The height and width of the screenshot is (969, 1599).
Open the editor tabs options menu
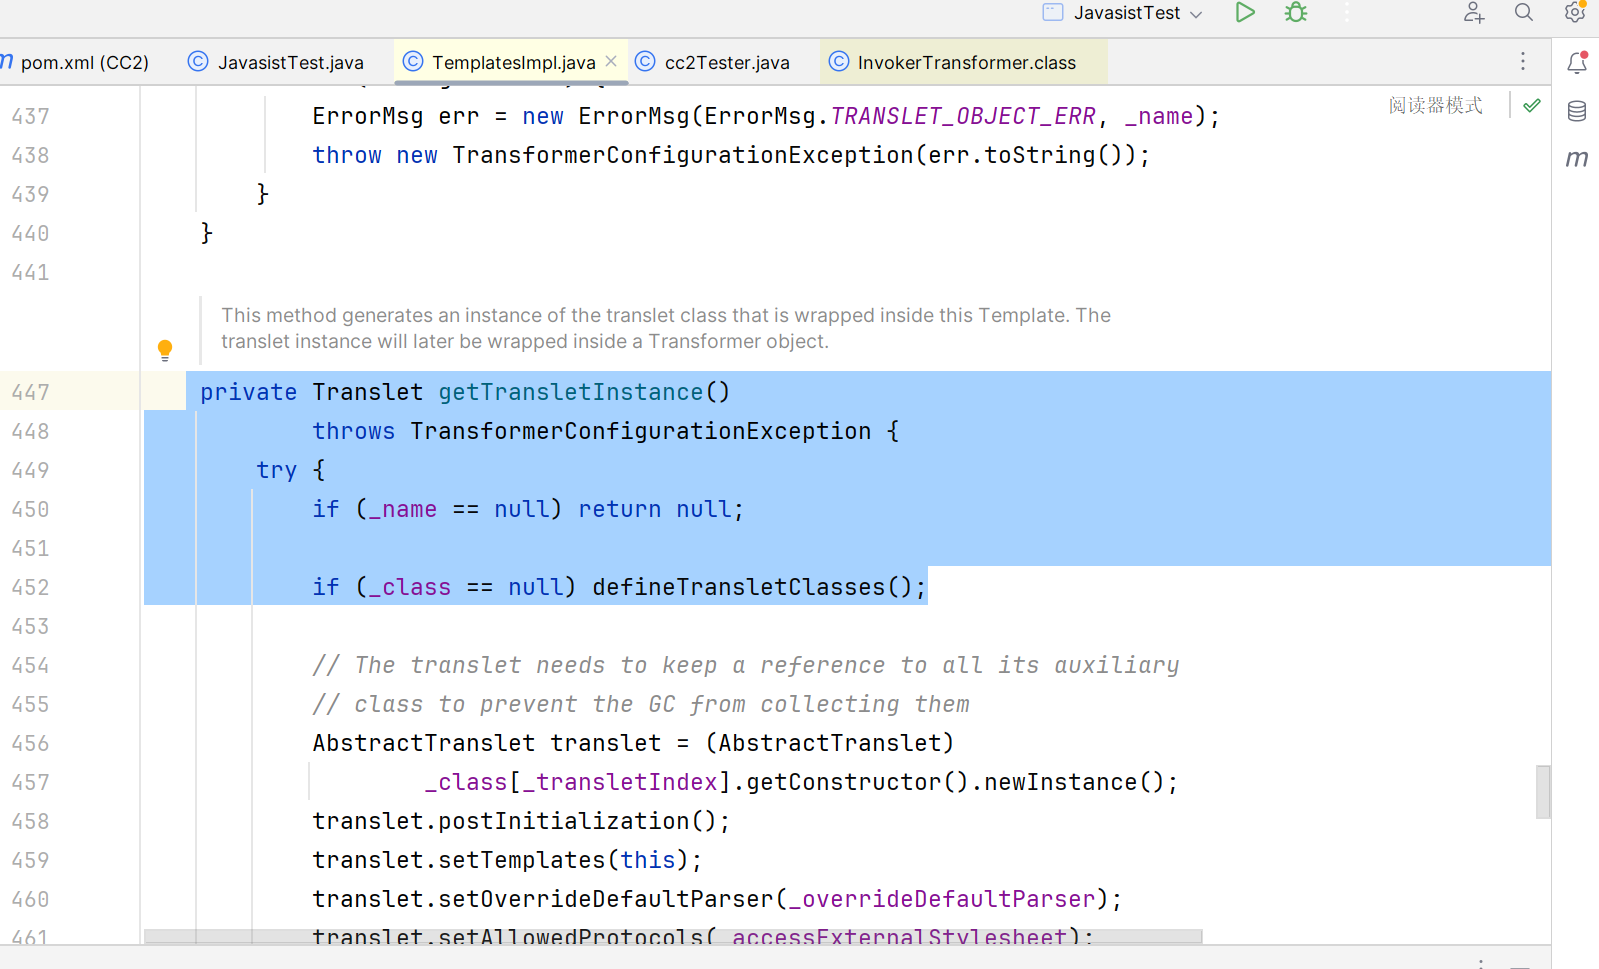click(1523, 62)
